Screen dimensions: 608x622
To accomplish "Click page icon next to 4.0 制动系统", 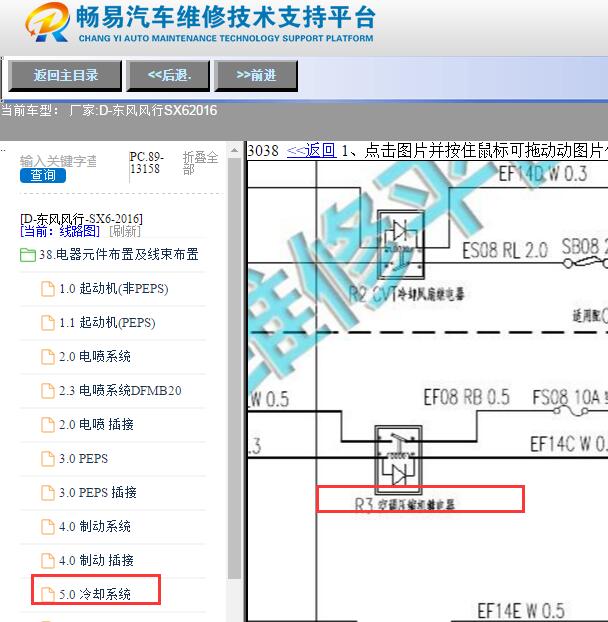I will 48,527.
